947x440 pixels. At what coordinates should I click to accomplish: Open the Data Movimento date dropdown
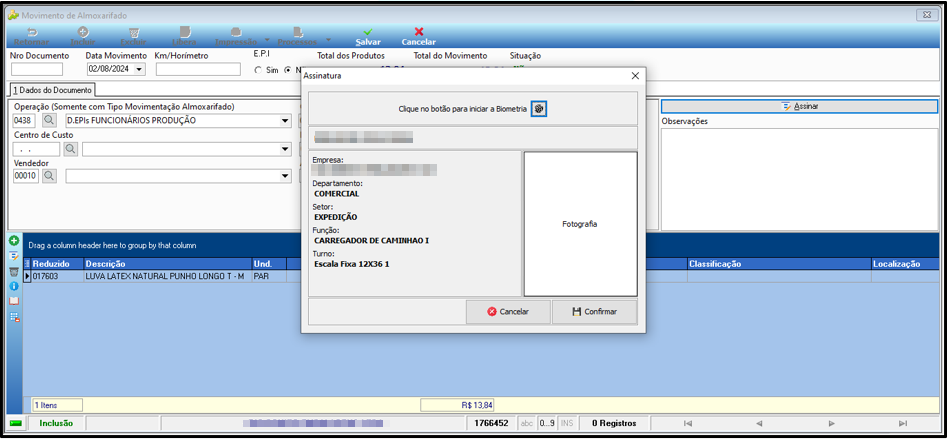140,69
